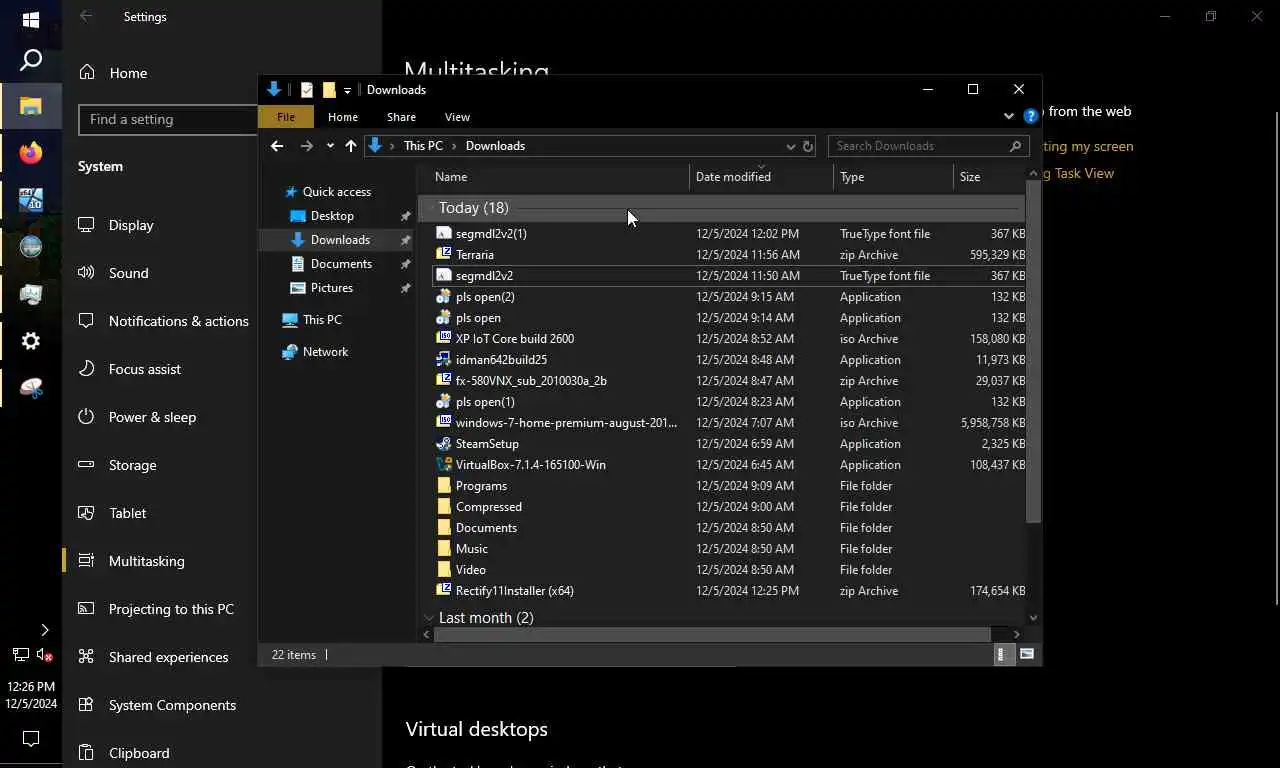This screenshot has height=768, width=1280.
Task: Focus the Find a setting box
Action: (168, 119)
